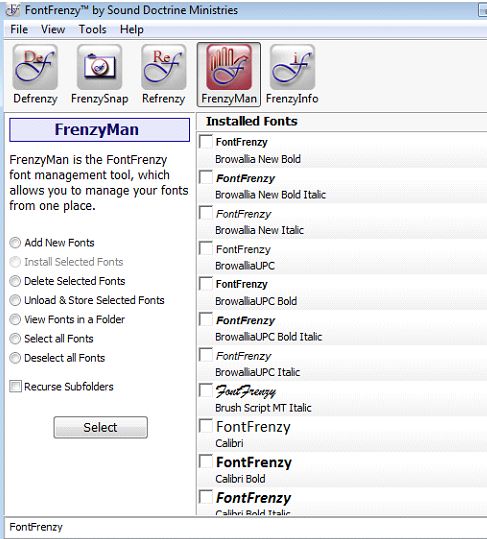The height and width of the screenshot is (539, 487).
Task: Open the Refrenzy tool
Action: (164, 74)
